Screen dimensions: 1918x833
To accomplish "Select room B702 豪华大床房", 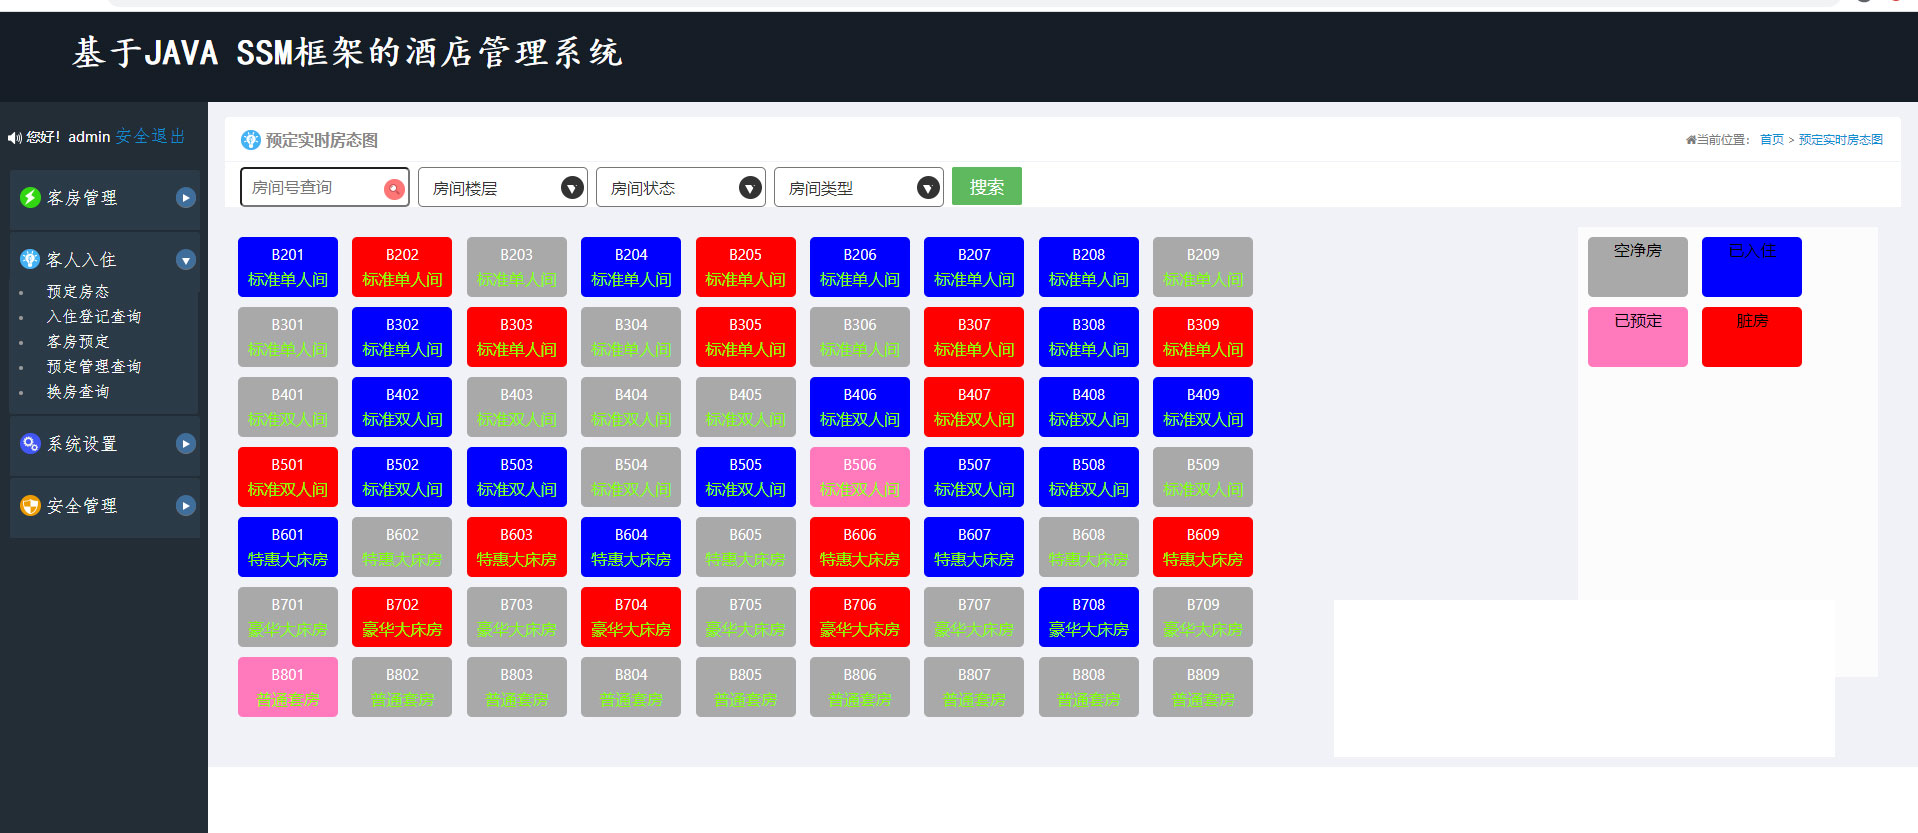I will coord(402,617).
